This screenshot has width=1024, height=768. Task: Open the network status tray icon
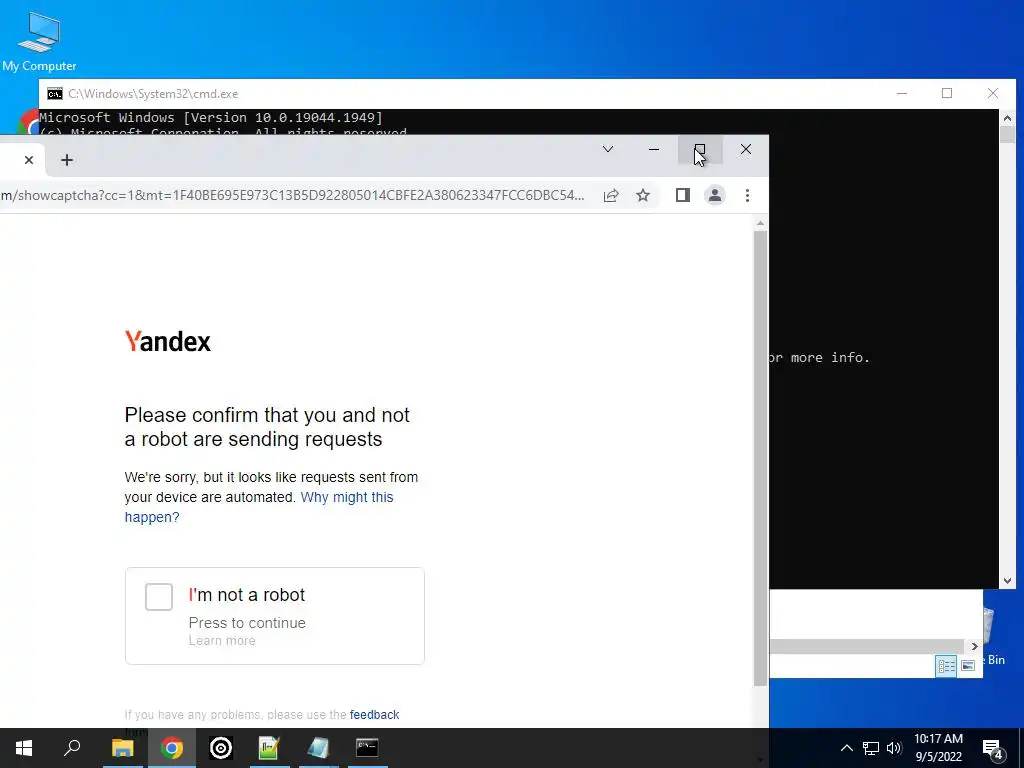coord(871,748)
